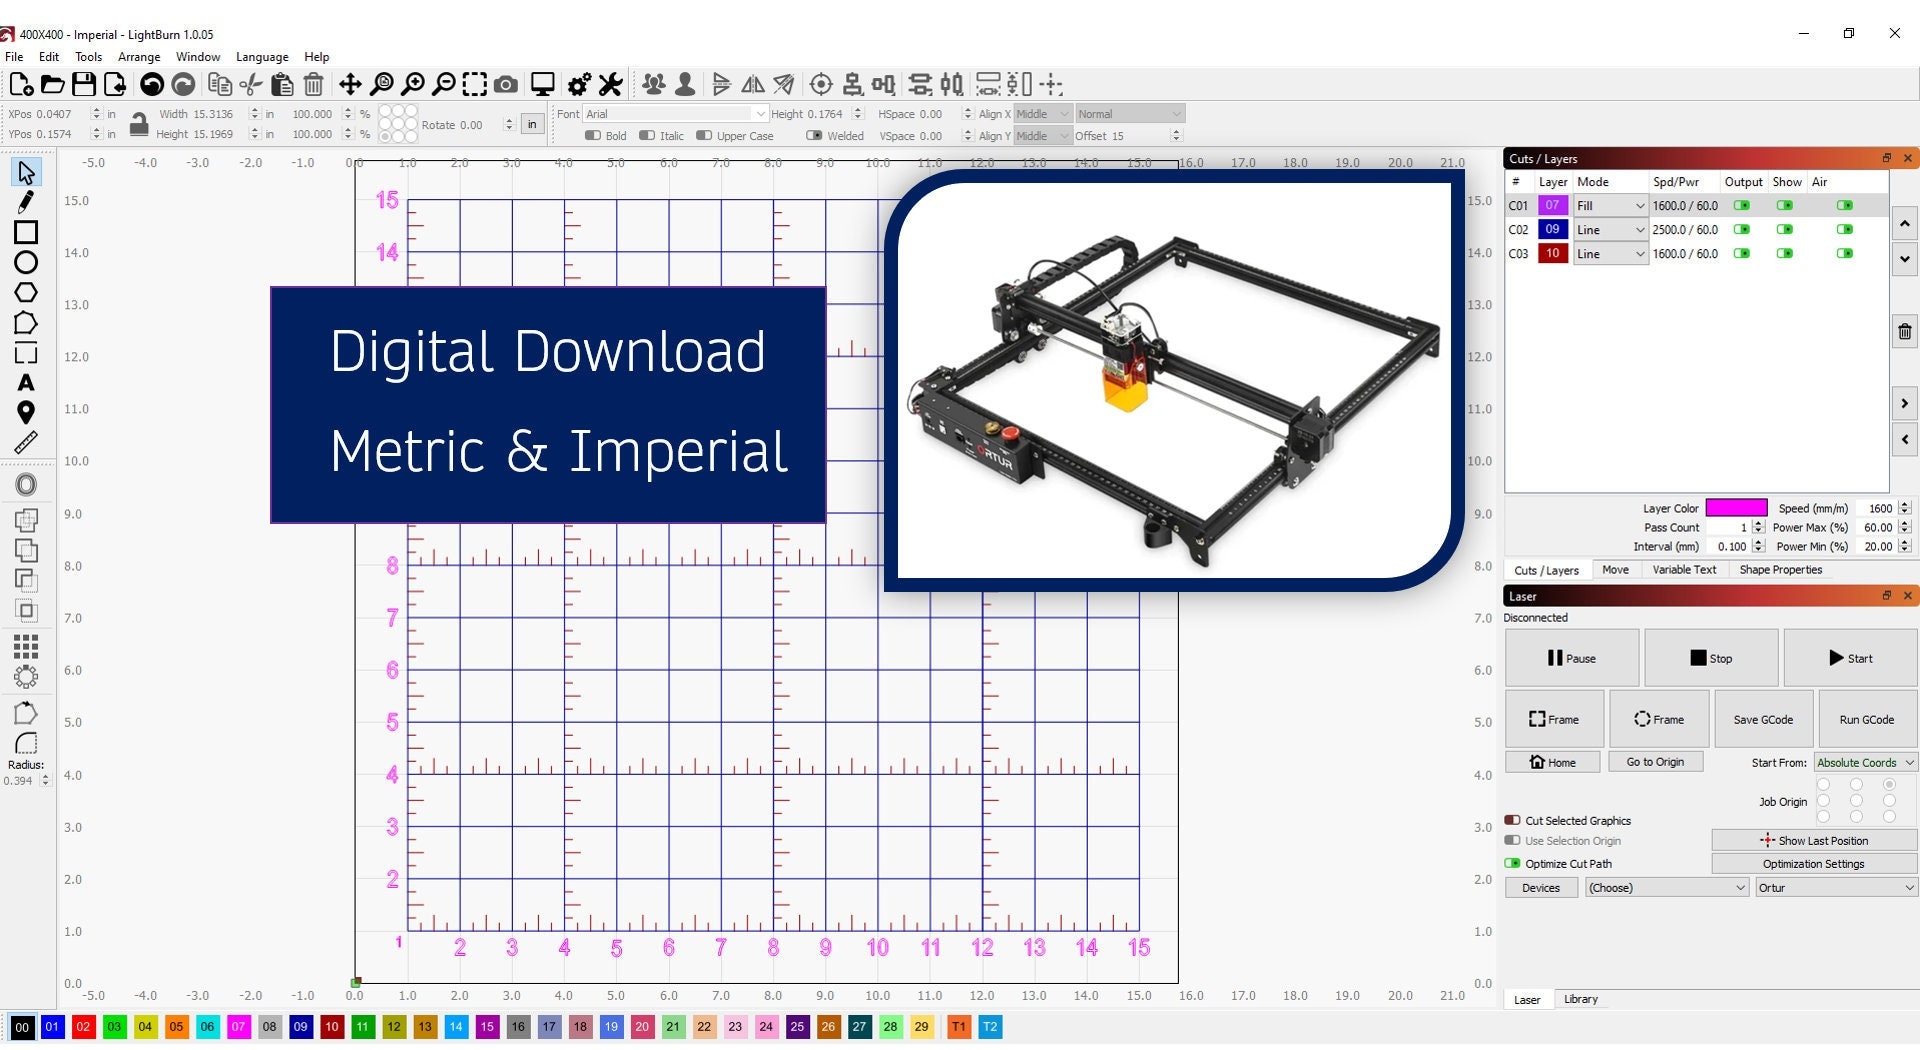Click the Undo icon in the toolbar

[152, 85]
